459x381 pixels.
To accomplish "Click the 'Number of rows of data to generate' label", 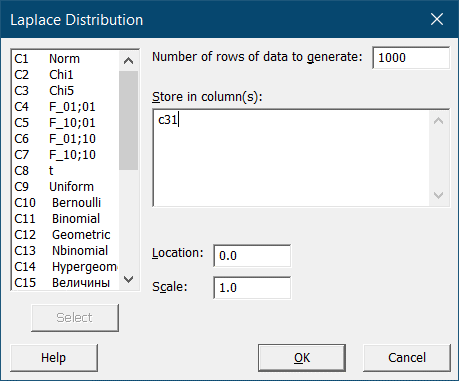I will (257, 57).
